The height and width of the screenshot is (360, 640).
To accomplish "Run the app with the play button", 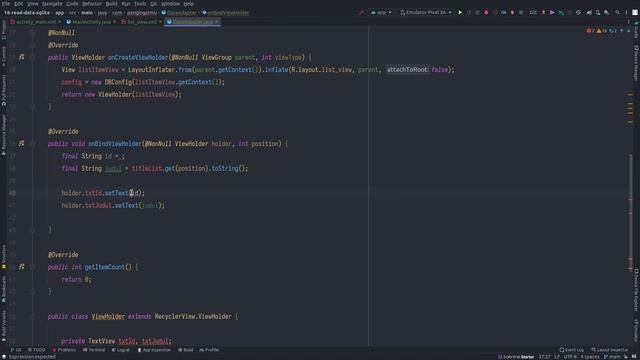I will tap(460, 13).
